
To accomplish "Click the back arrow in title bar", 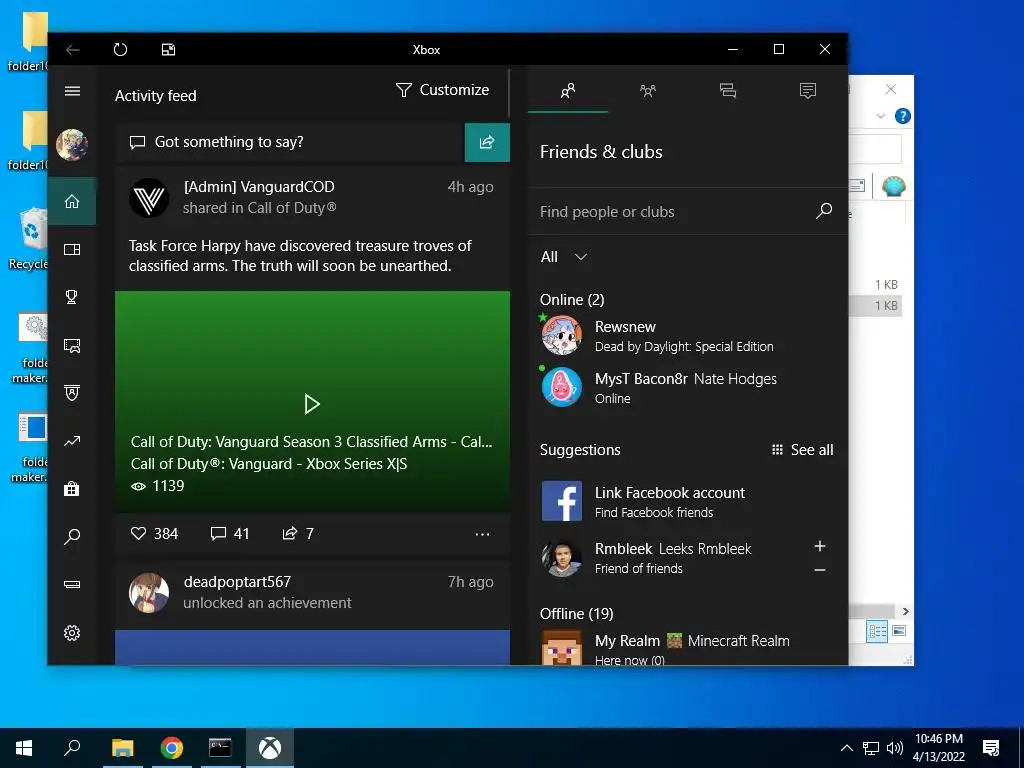I will click(x=72, y=50).
